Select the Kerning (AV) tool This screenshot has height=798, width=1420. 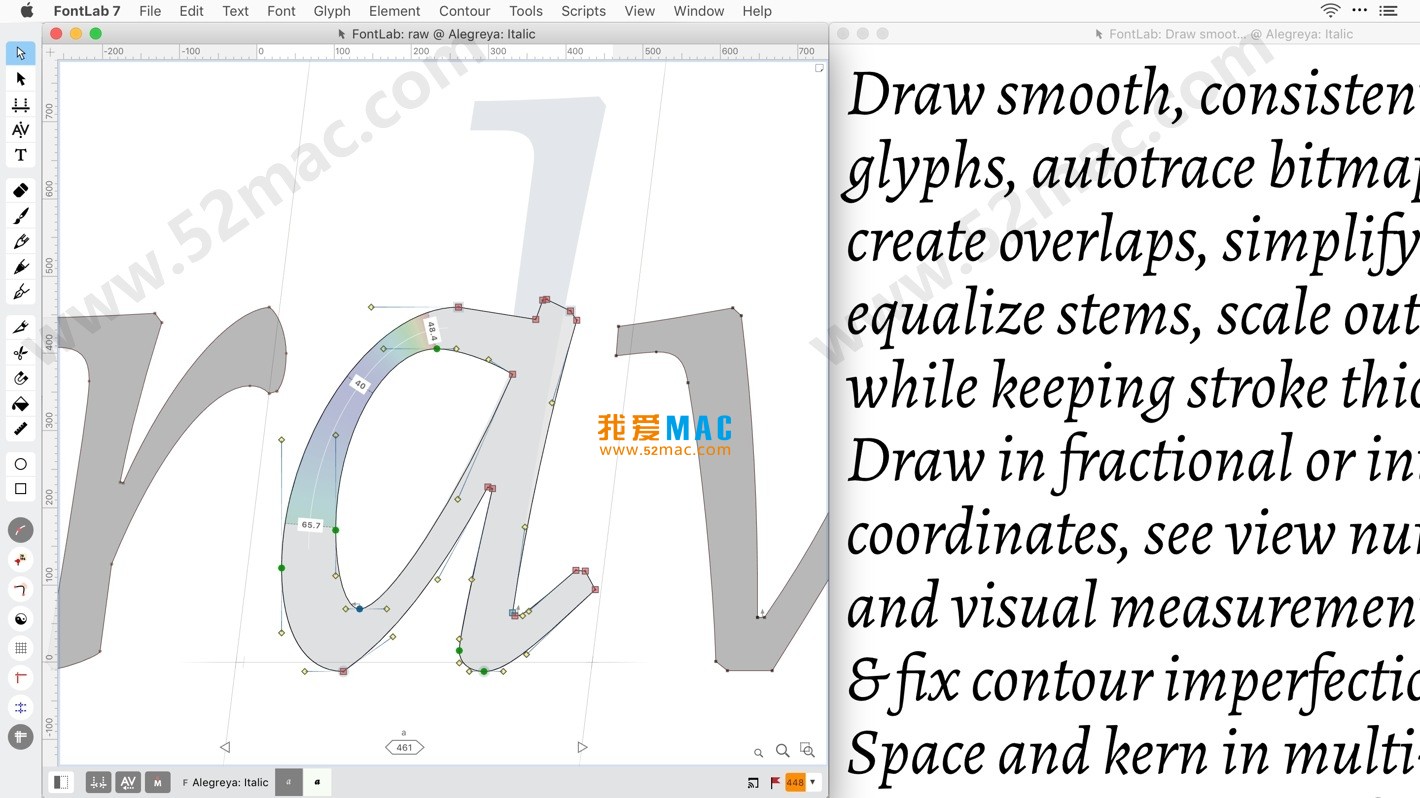pyautogui.click(x=20, y=129)
